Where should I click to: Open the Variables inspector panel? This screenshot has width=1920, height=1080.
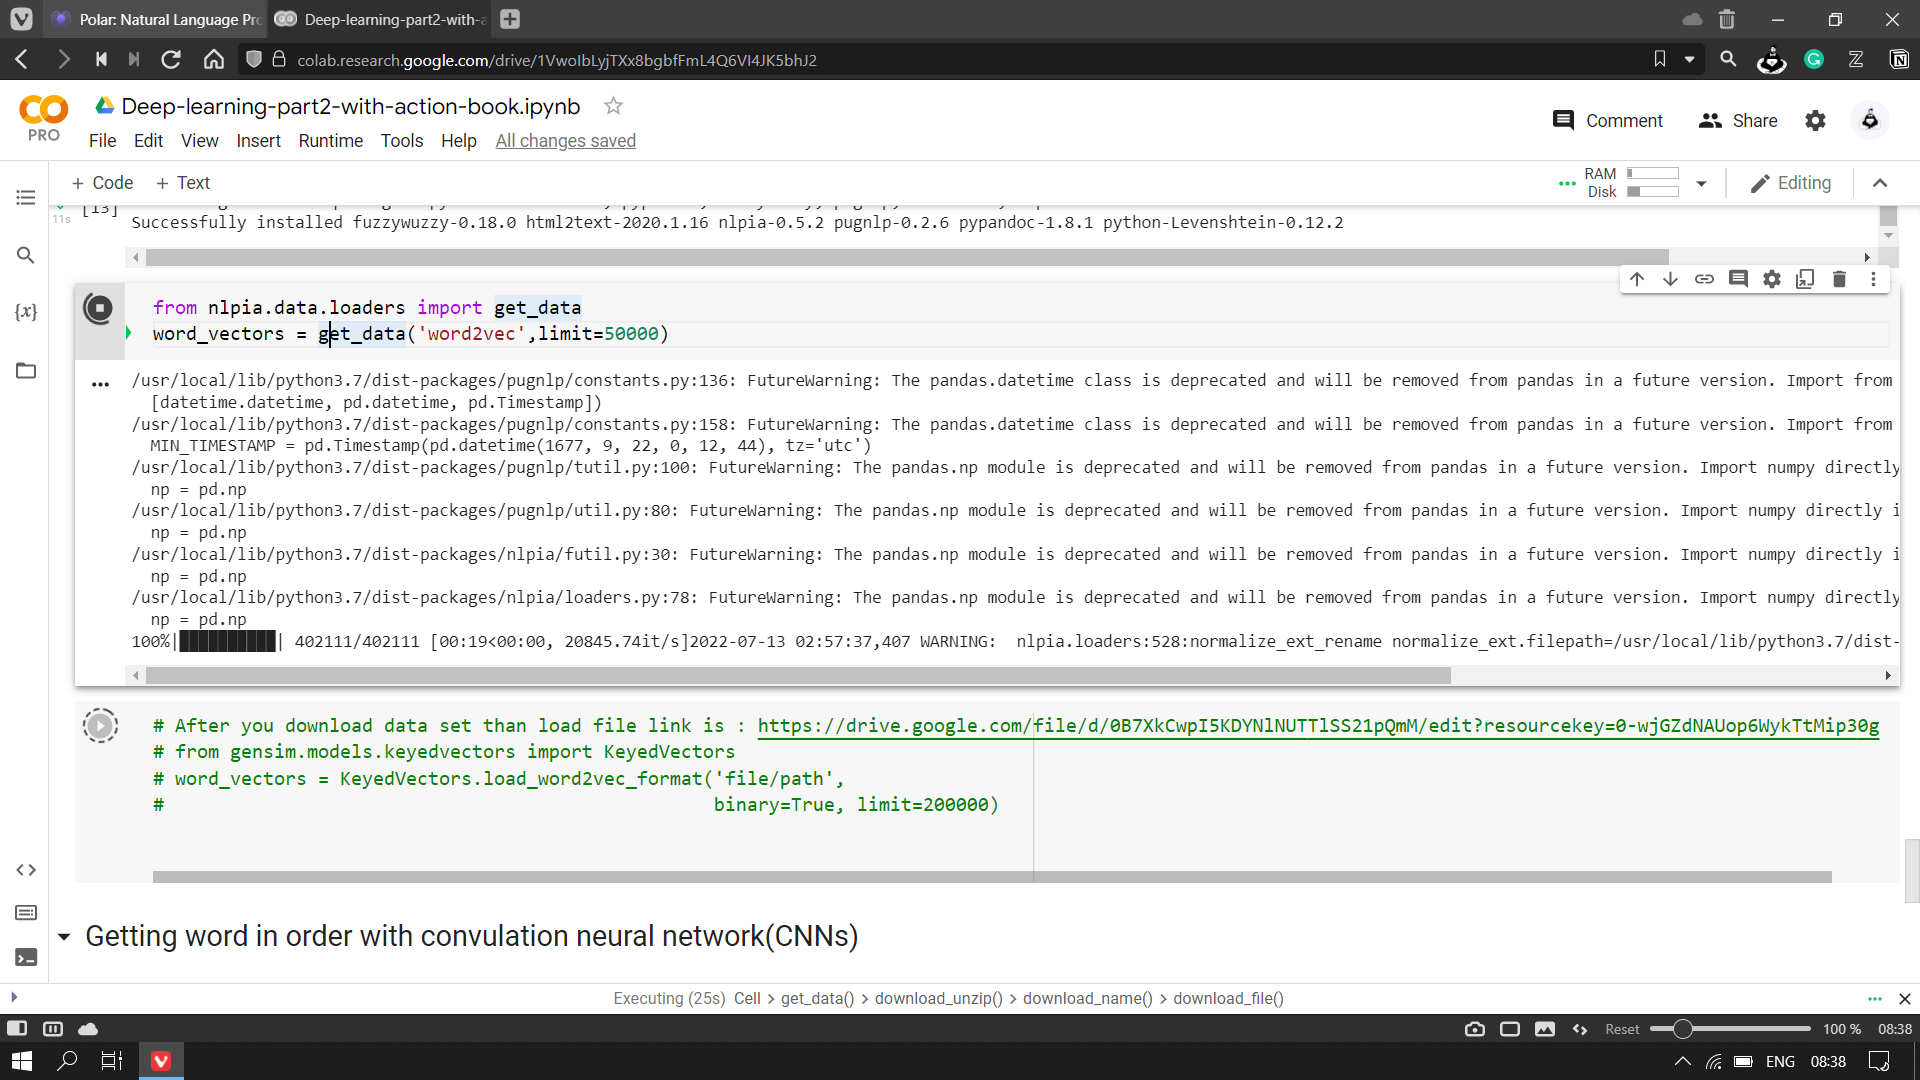coord(26,312)
